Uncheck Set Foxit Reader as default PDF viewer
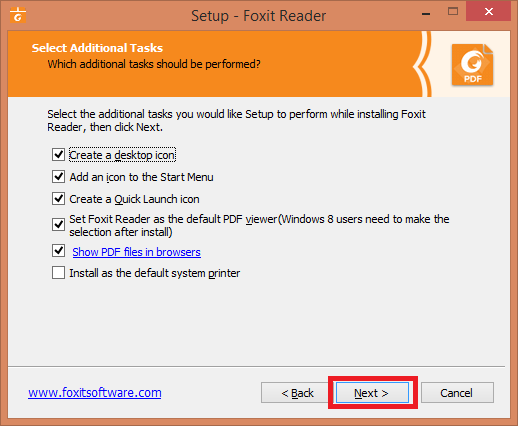The image size is (518, 426). [58, 225]
